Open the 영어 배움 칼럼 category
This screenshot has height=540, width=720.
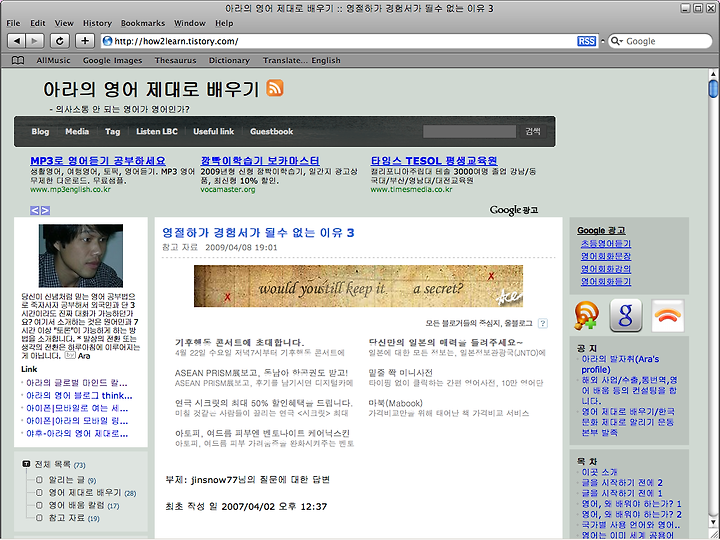click(x=77, y=506)
